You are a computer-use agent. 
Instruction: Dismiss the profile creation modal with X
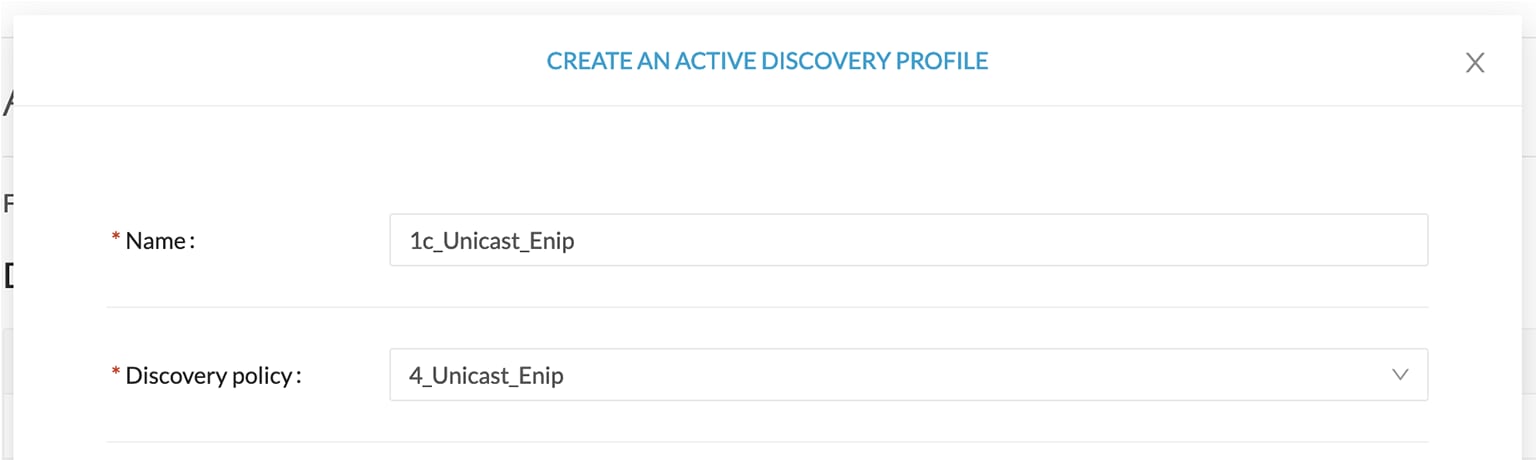point(1474,63)
